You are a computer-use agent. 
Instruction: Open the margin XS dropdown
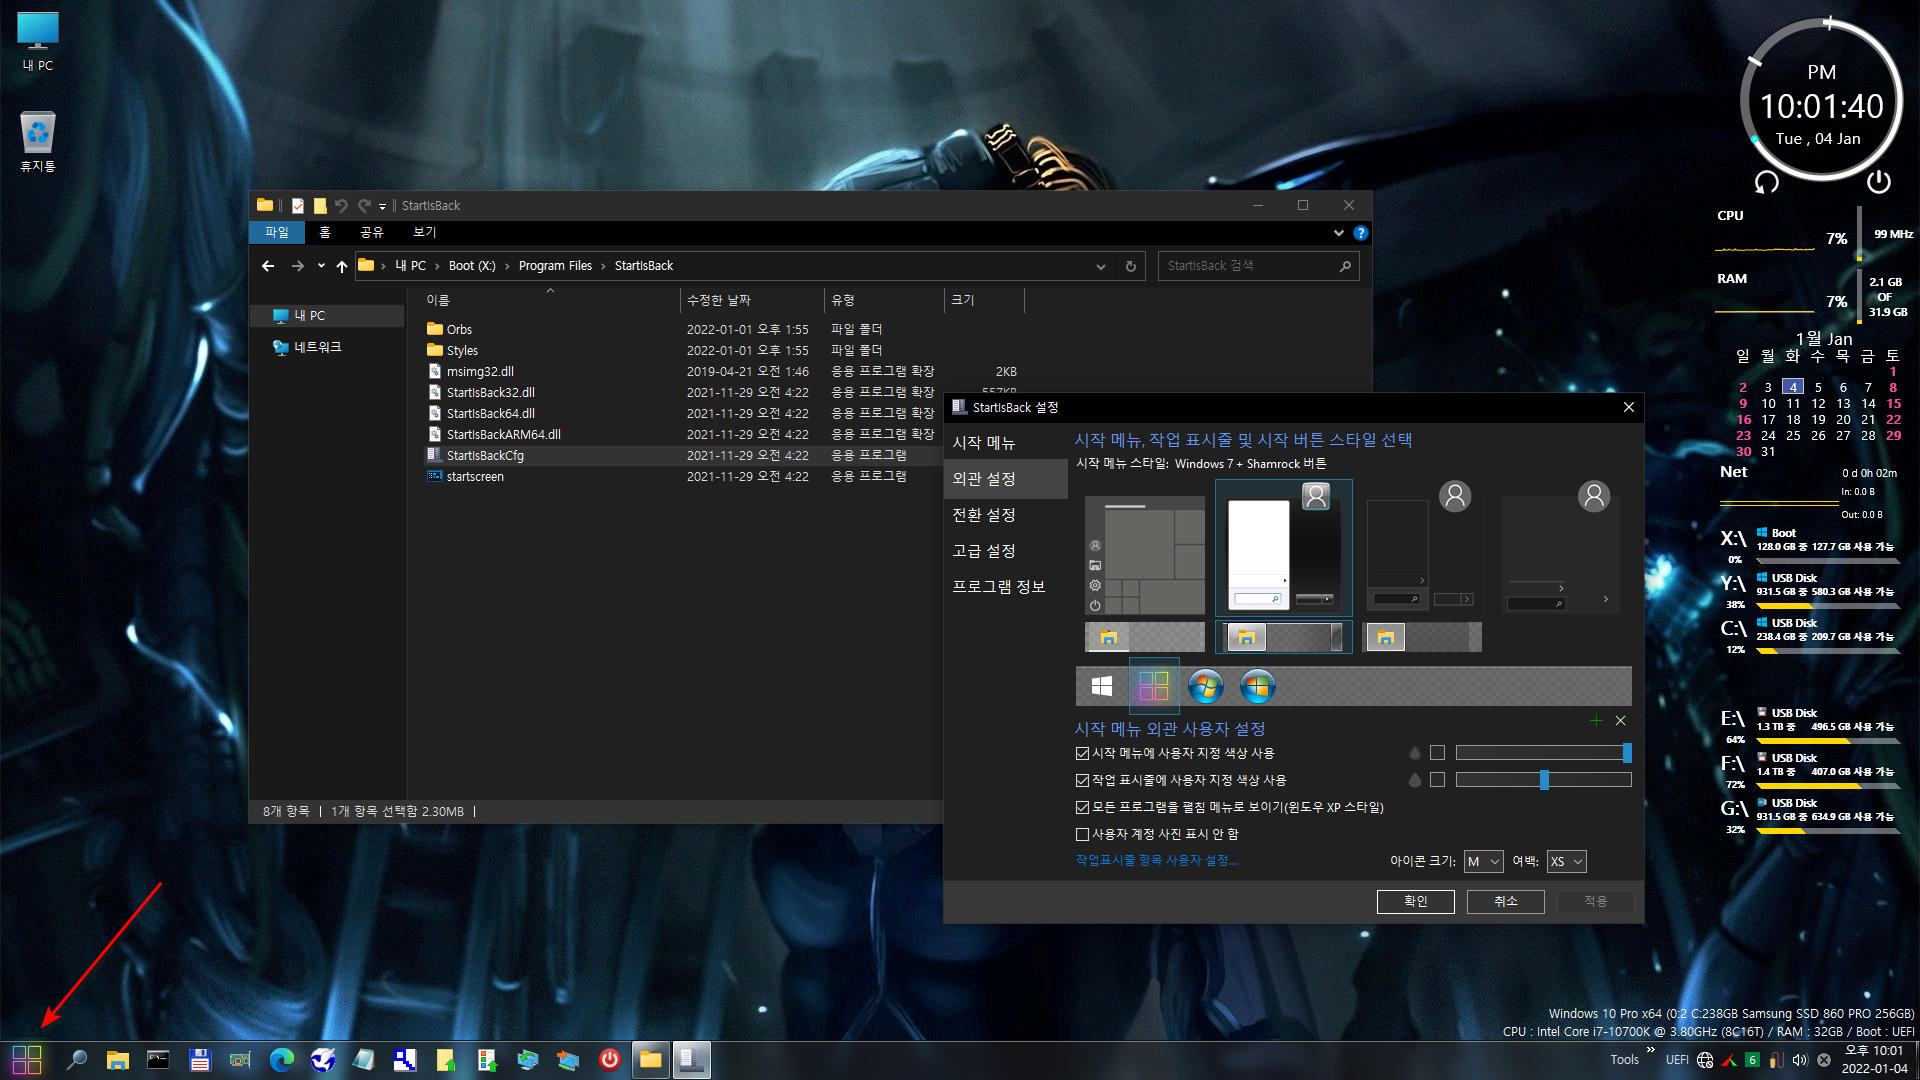coord(1566,861)
